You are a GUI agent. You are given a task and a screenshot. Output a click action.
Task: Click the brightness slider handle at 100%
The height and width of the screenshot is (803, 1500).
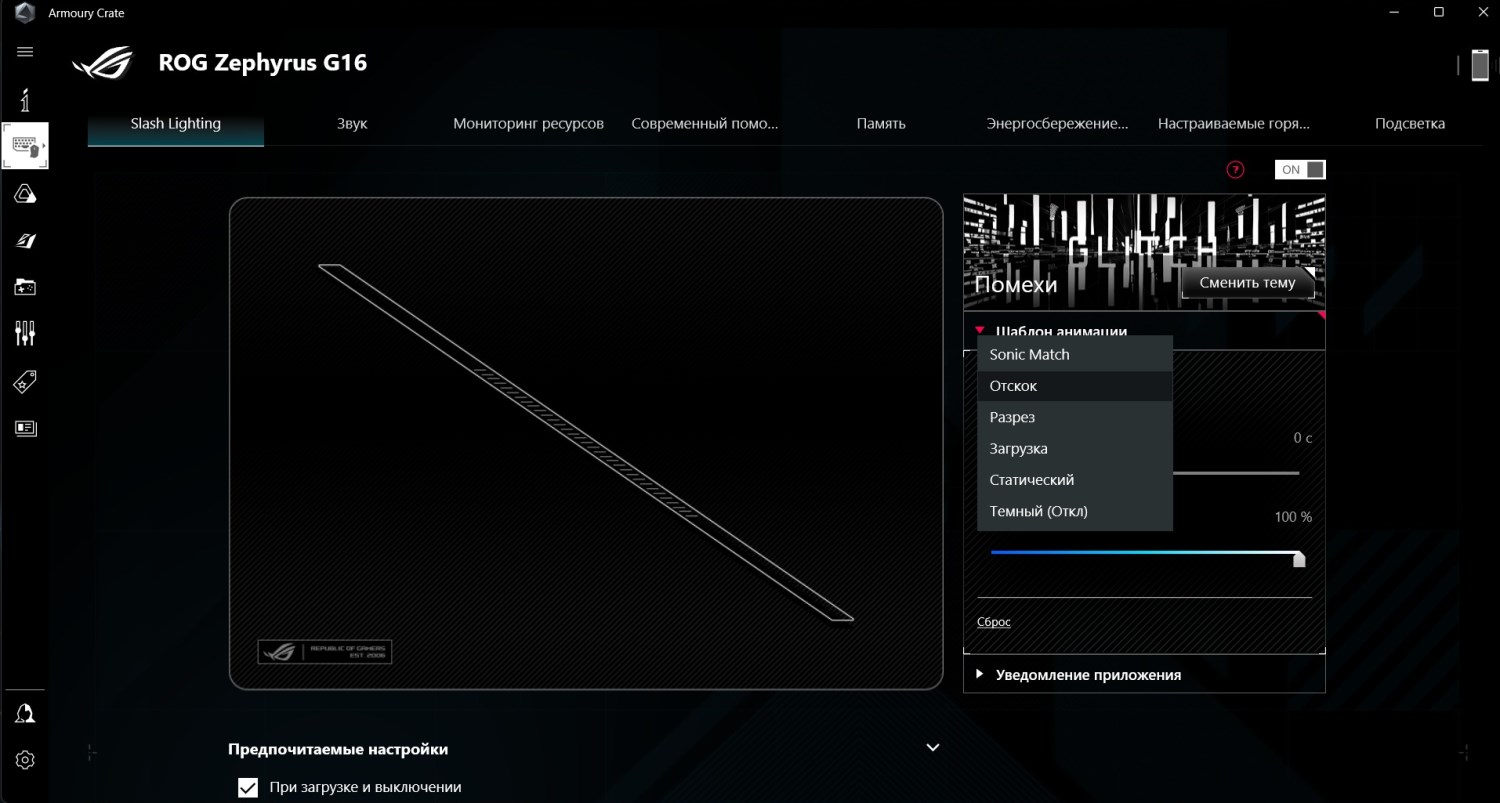pos(1299,558)
